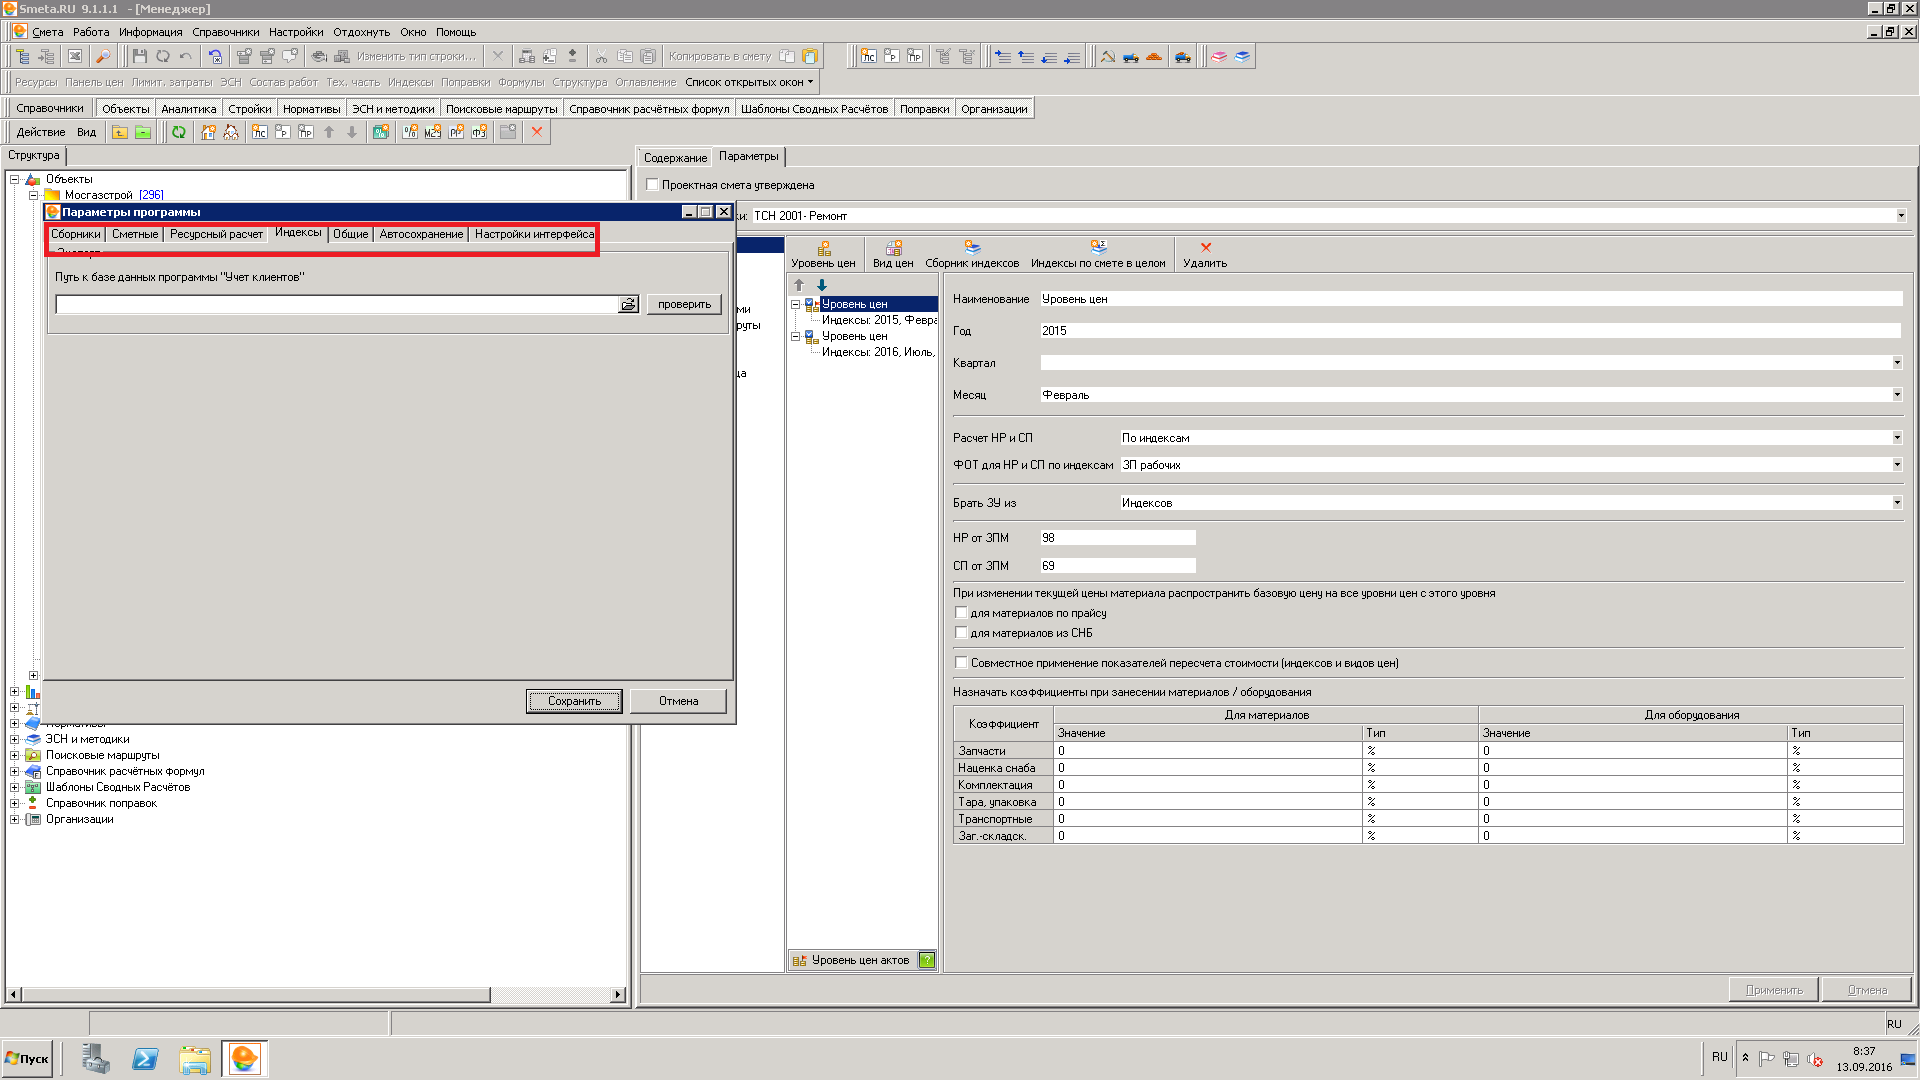Click the magnifier search icon in top toolbar
Viewport: 1920px width, 1080px height.
click(103, 56)
